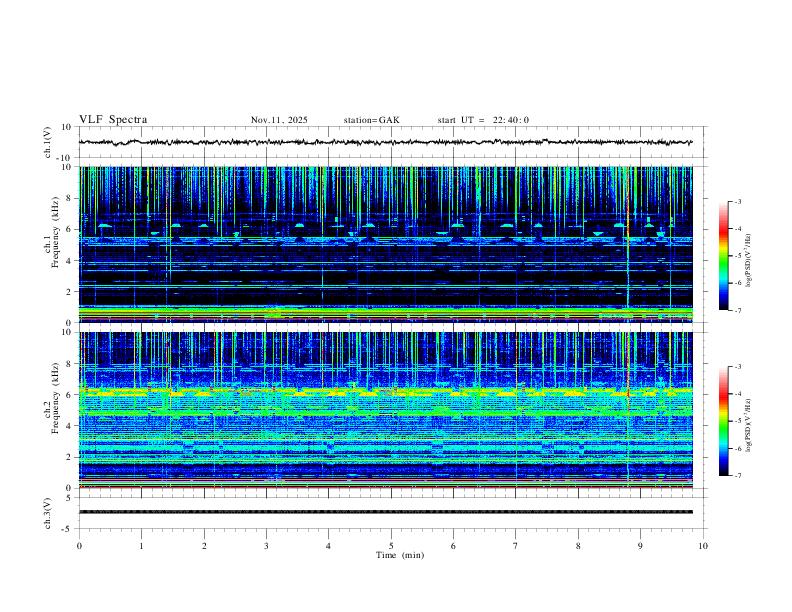Click the "-3" label on ch.1 colorbar
The height and width of the screenshot is (612, 792).
tap(737, 201)
